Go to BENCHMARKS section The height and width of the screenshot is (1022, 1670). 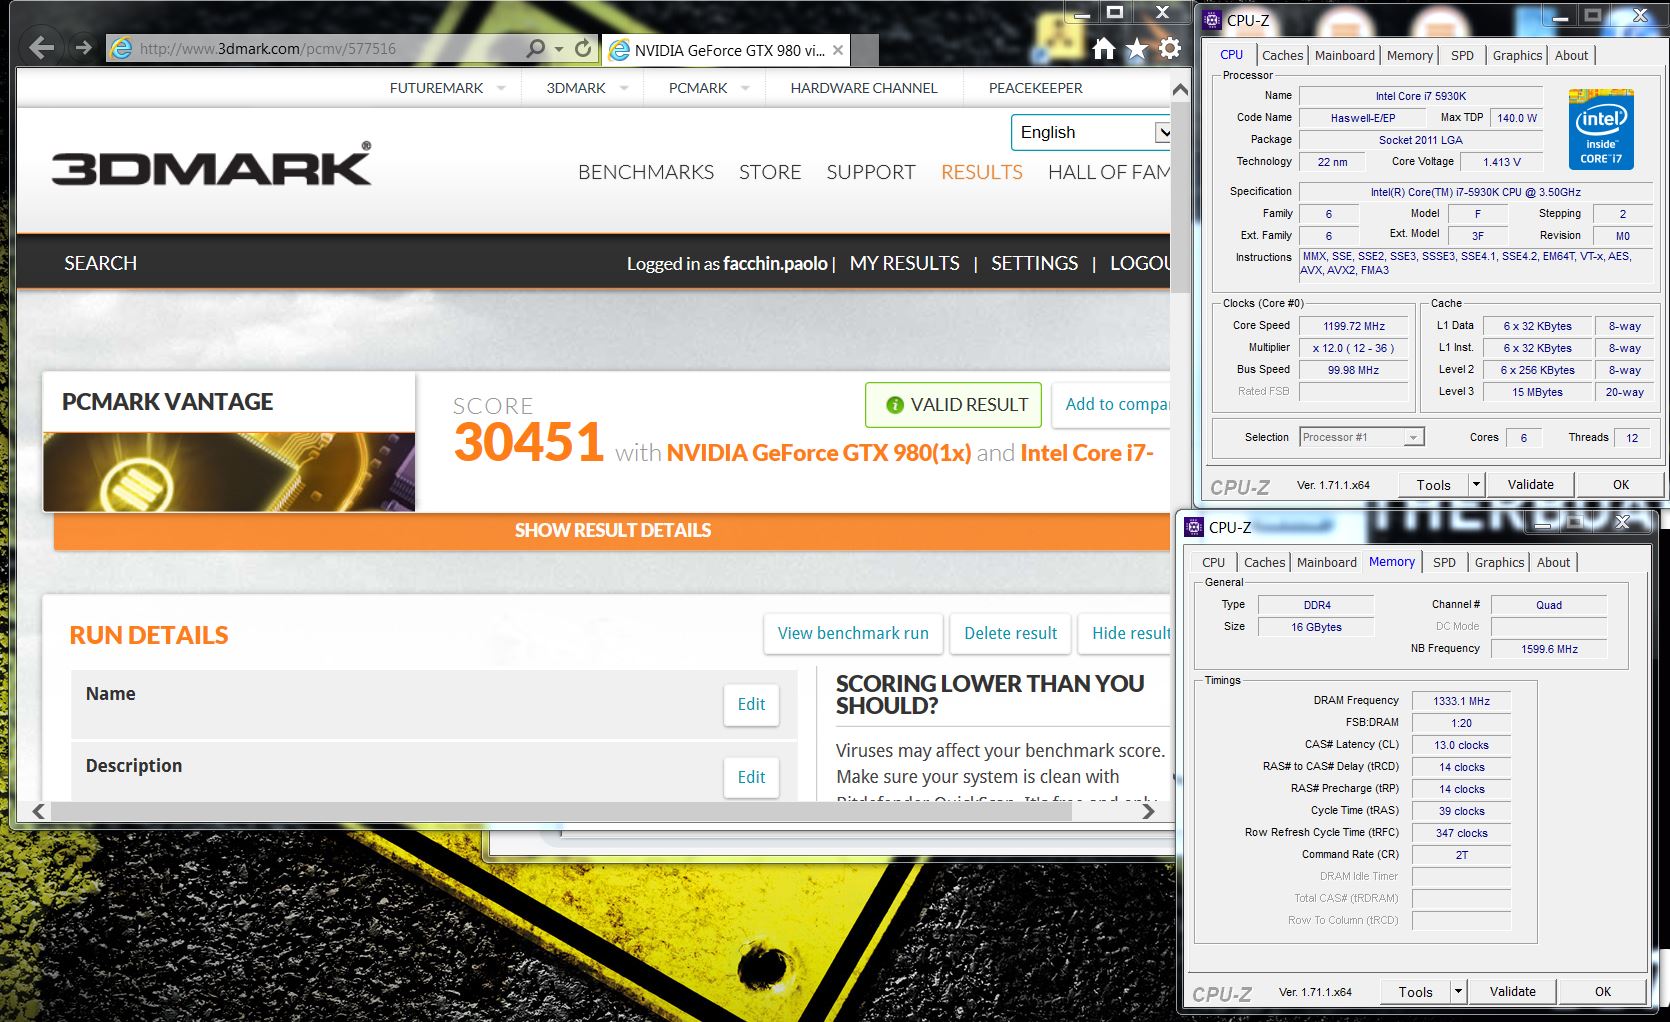point(646,172)
